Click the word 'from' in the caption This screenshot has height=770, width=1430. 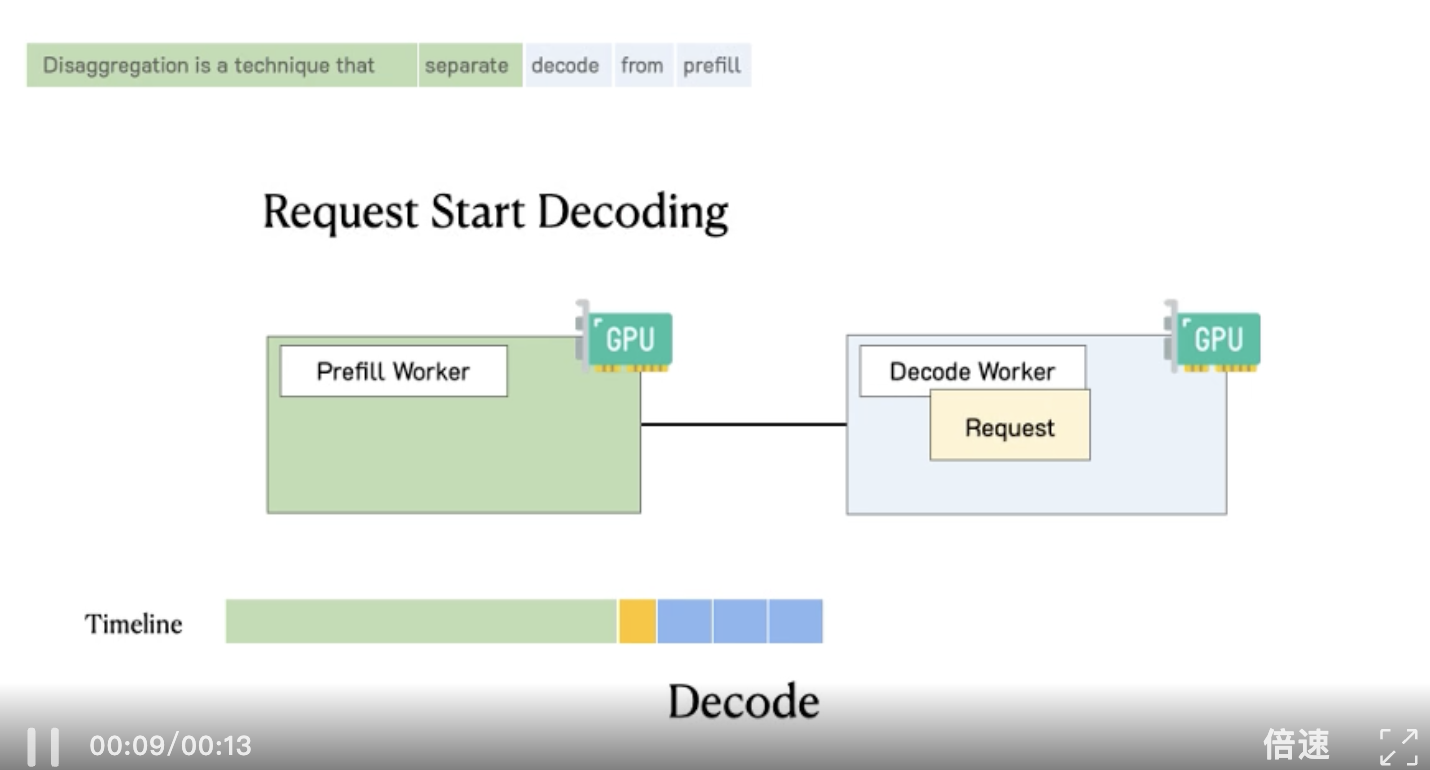coord(642,66)
